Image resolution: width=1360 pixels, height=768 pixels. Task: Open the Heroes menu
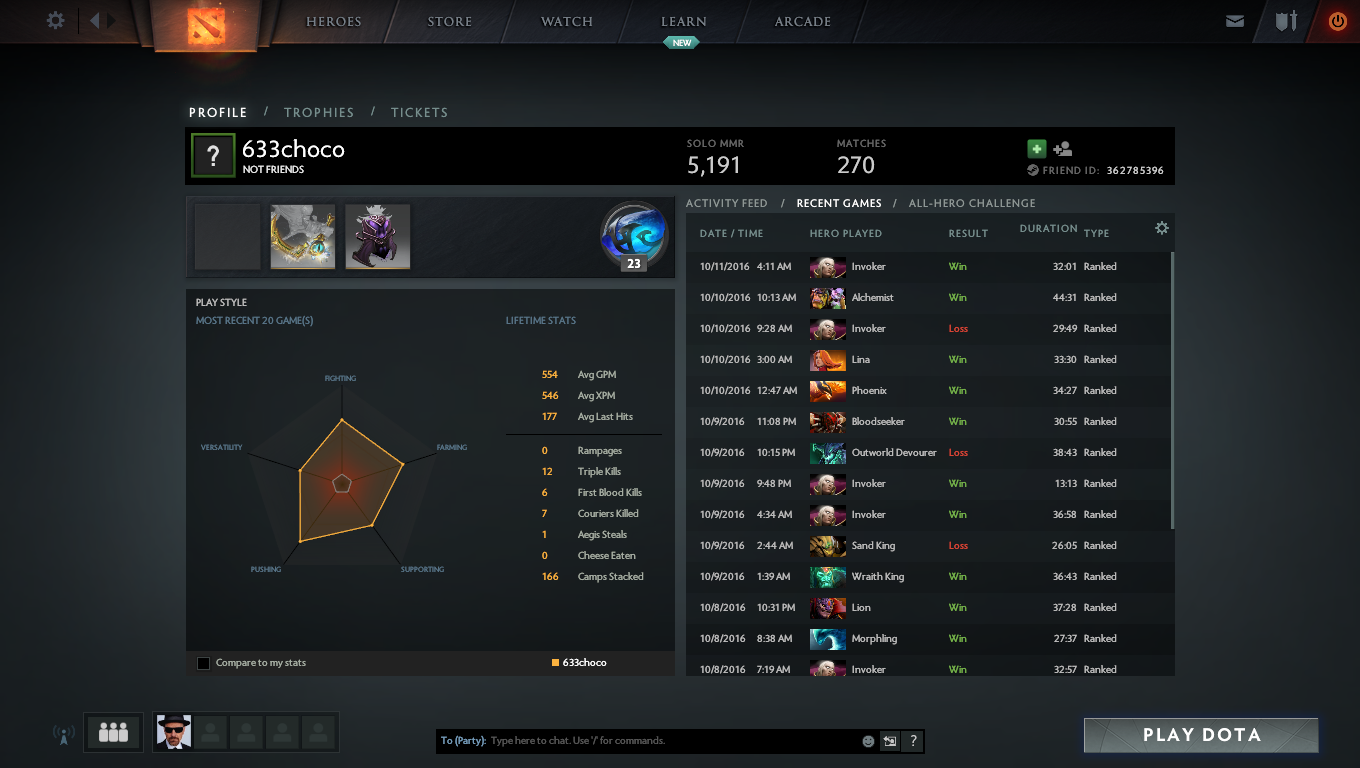click(334, 21)
